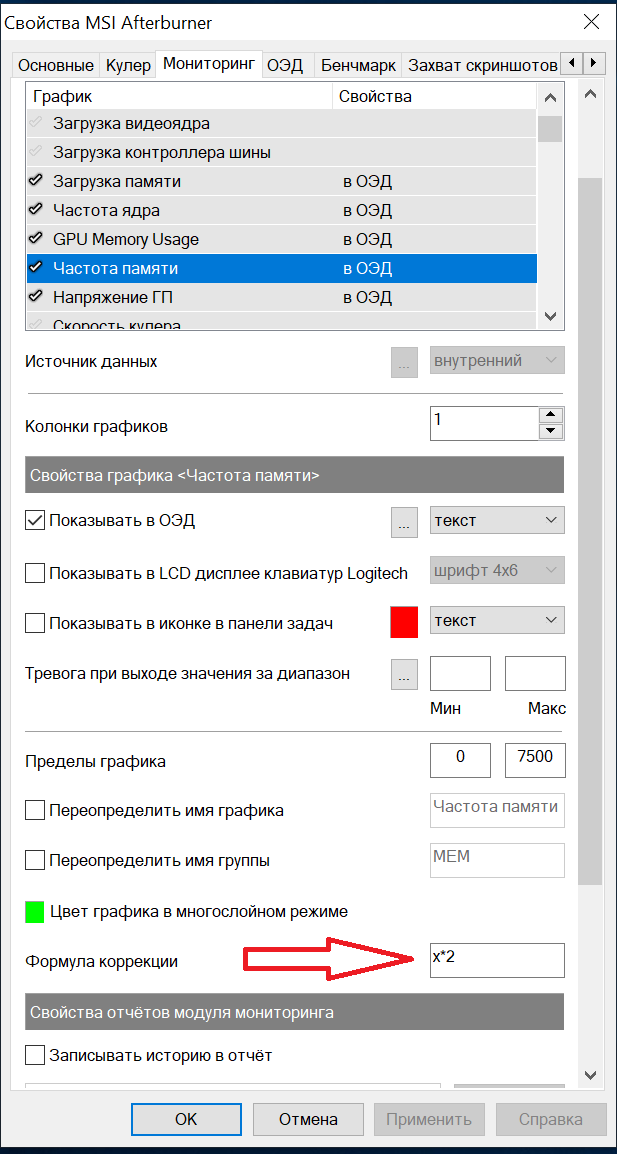
Task: Click the Отмена button
Action: pos(308,1119)
